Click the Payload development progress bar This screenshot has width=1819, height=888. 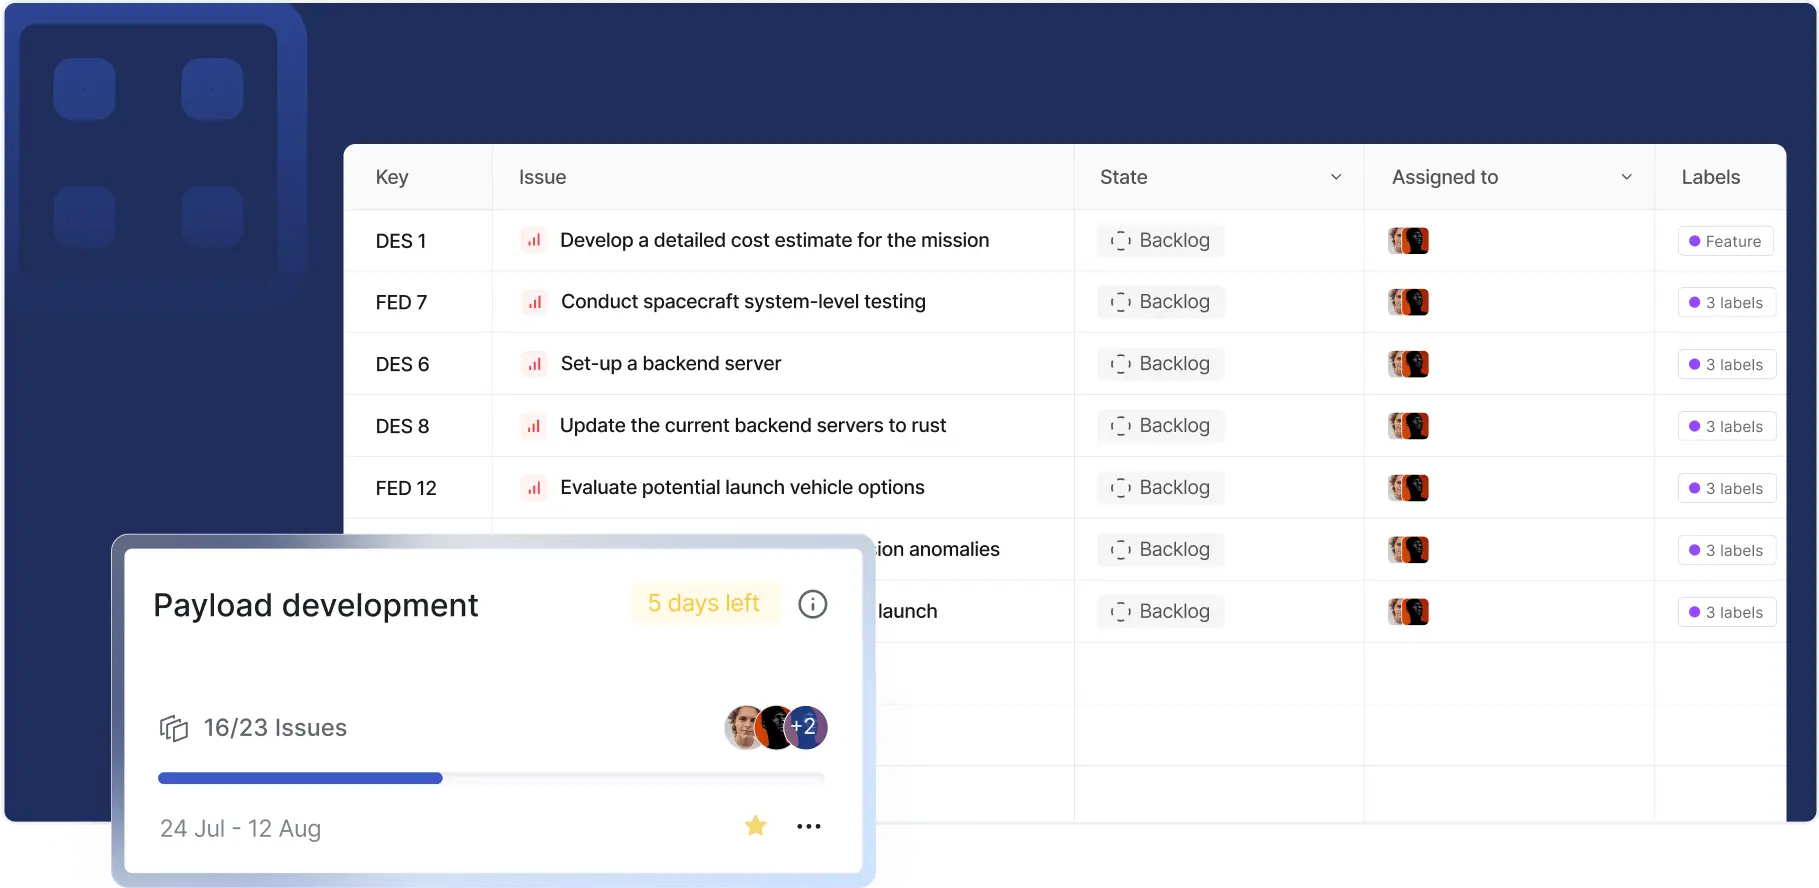coord(491,778)
